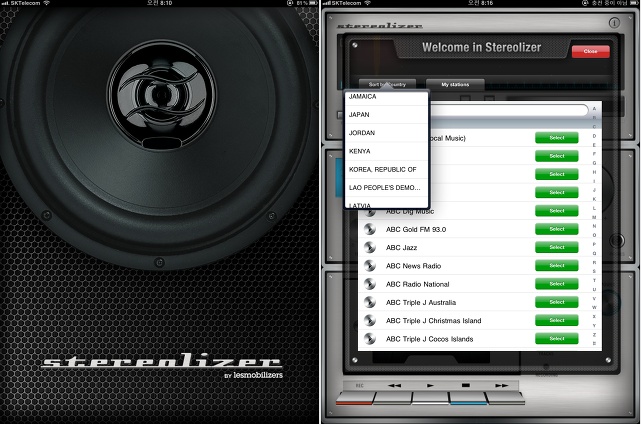Jump to letter Z in the alphabet index
Viewport: 641px width, 424px height.
pos(594,334)
